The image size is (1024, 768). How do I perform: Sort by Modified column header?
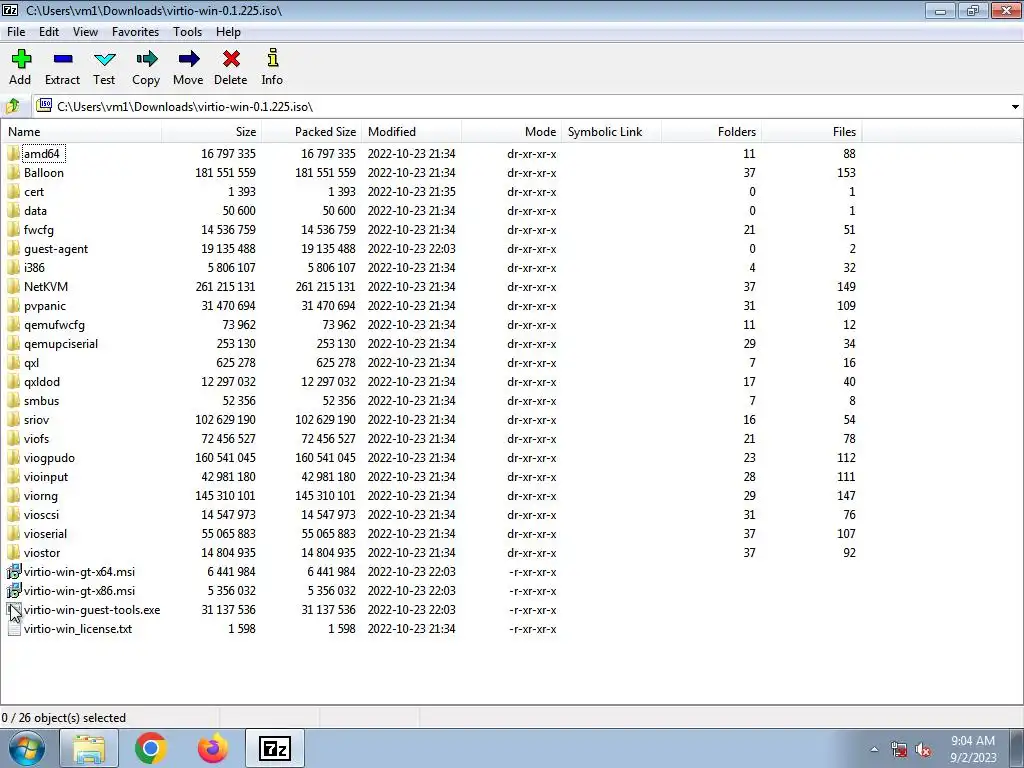[x=411, y=132]
